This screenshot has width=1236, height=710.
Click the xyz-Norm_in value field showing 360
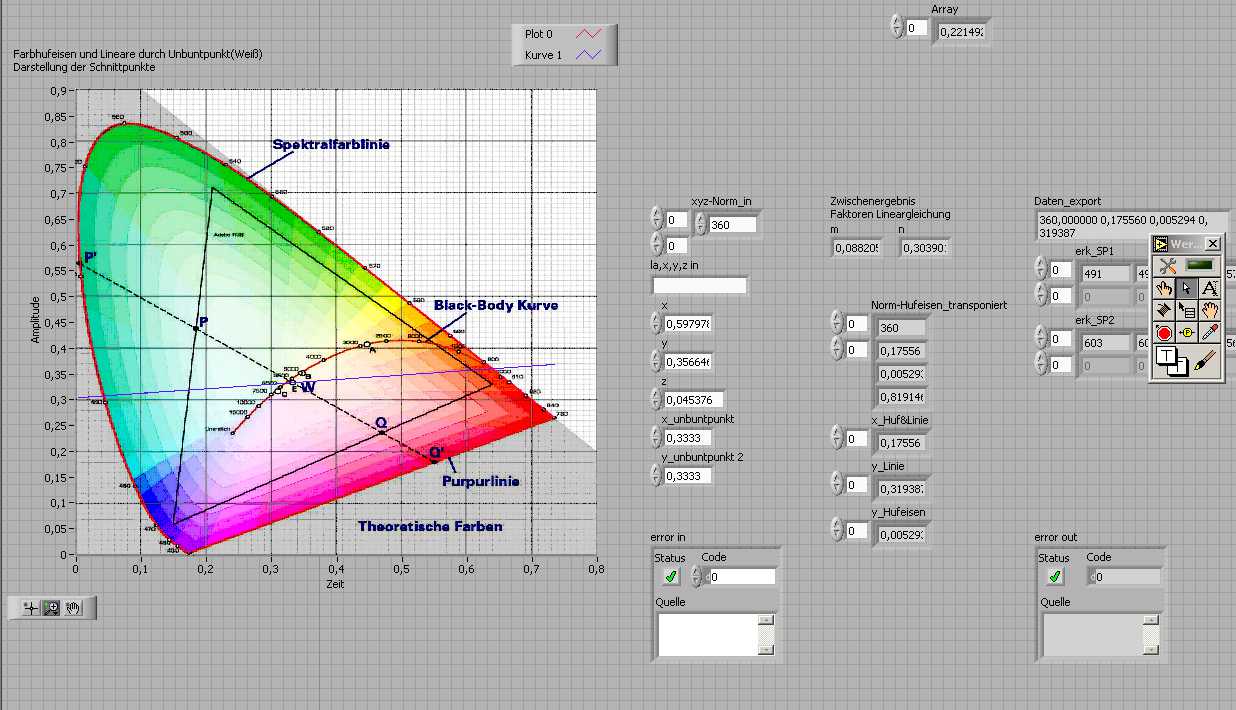click(732, 225)
